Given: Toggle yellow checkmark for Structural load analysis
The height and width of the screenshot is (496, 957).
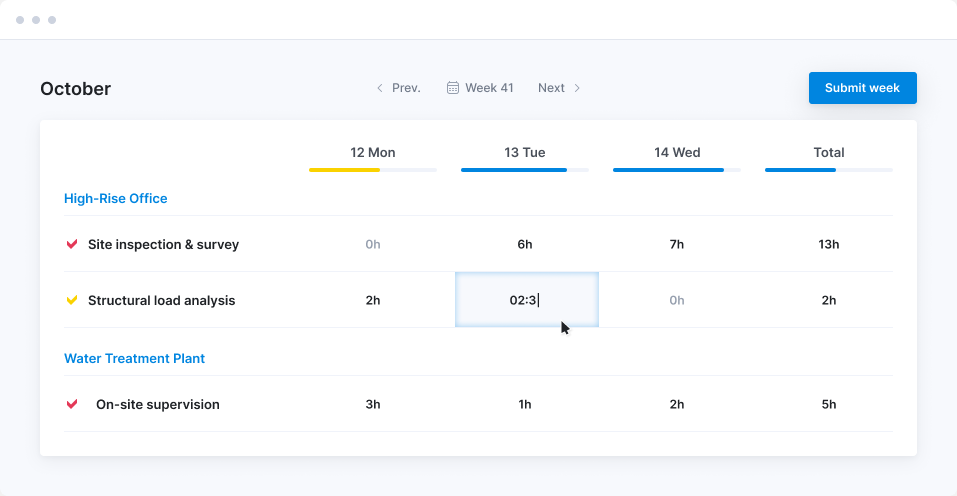Looking at the screenshot, I should [x=72, y=300].
